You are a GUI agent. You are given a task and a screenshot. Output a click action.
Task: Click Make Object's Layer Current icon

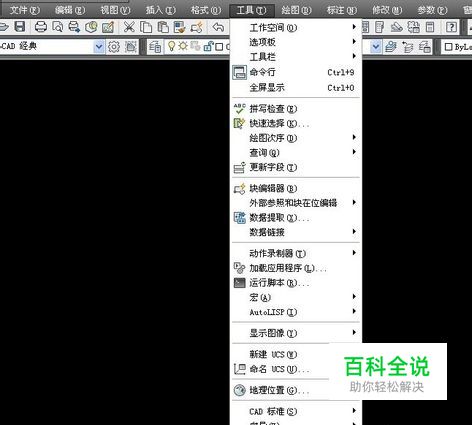click(x=391, y=47)
